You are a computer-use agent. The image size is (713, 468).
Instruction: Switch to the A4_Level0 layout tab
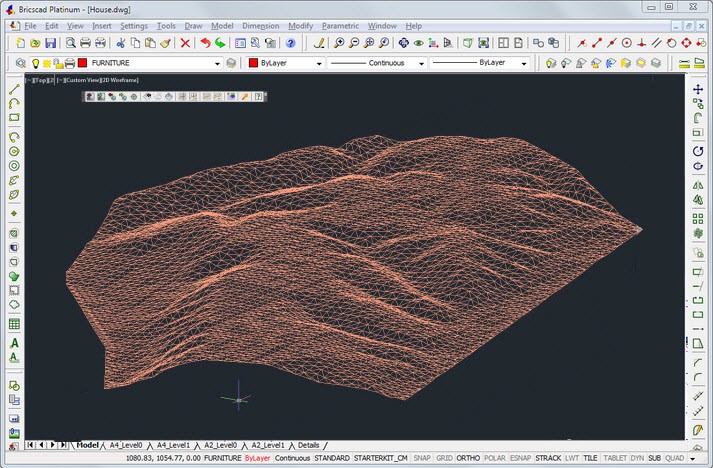pyautogui.click(x=125, y=444)
